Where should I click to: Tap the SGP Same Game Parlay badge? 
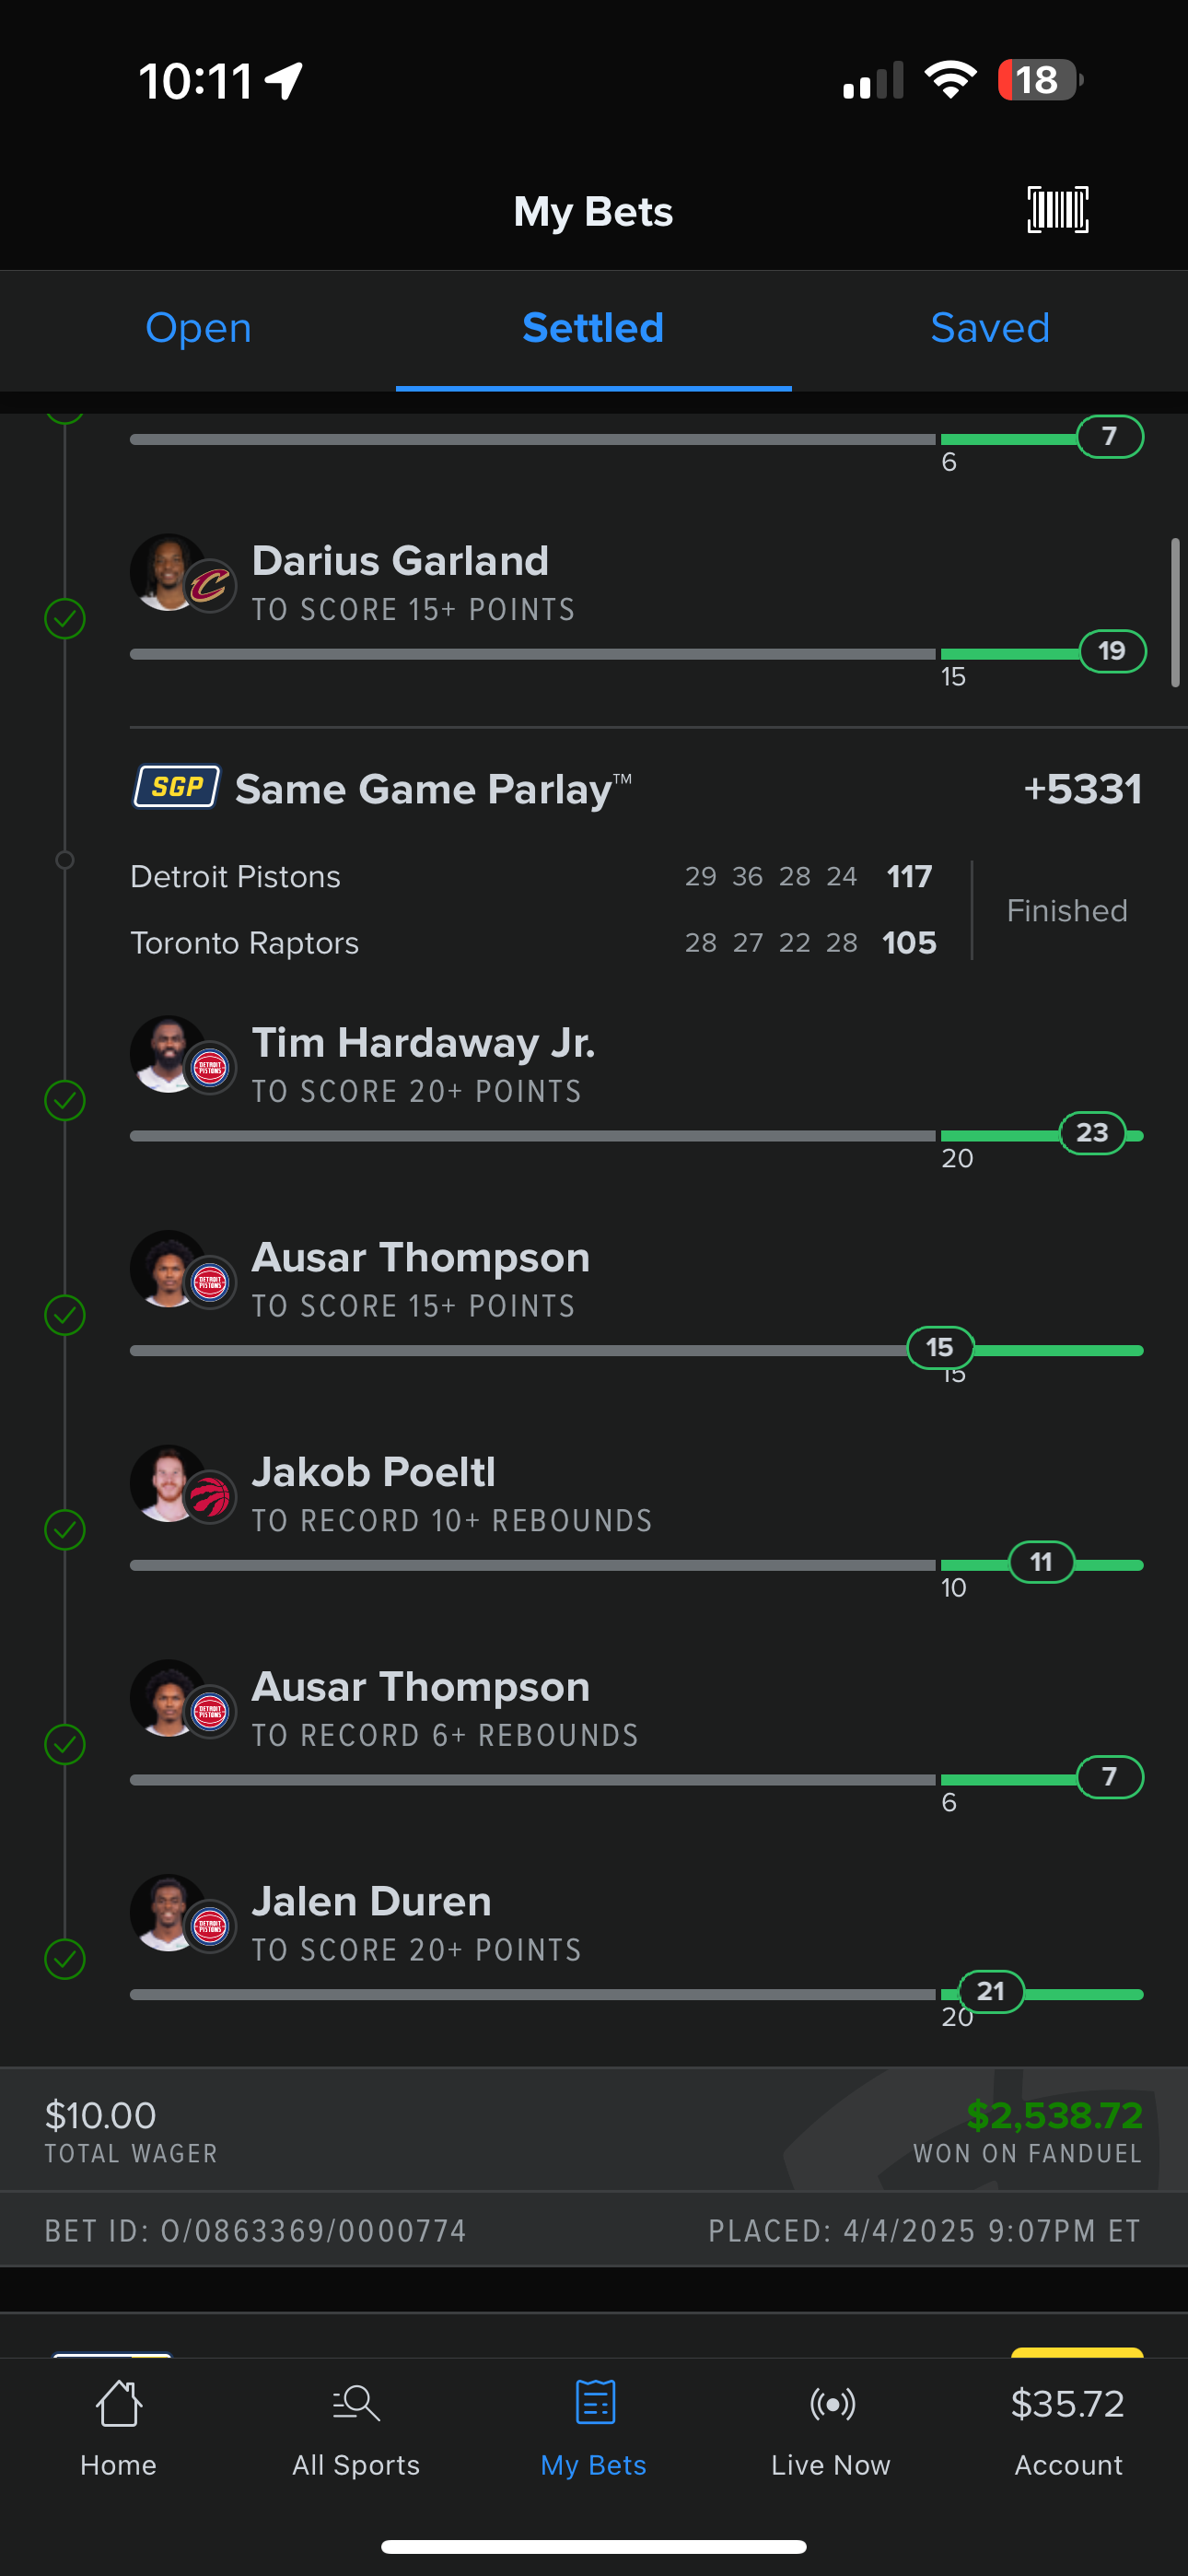tap(177, 787)
